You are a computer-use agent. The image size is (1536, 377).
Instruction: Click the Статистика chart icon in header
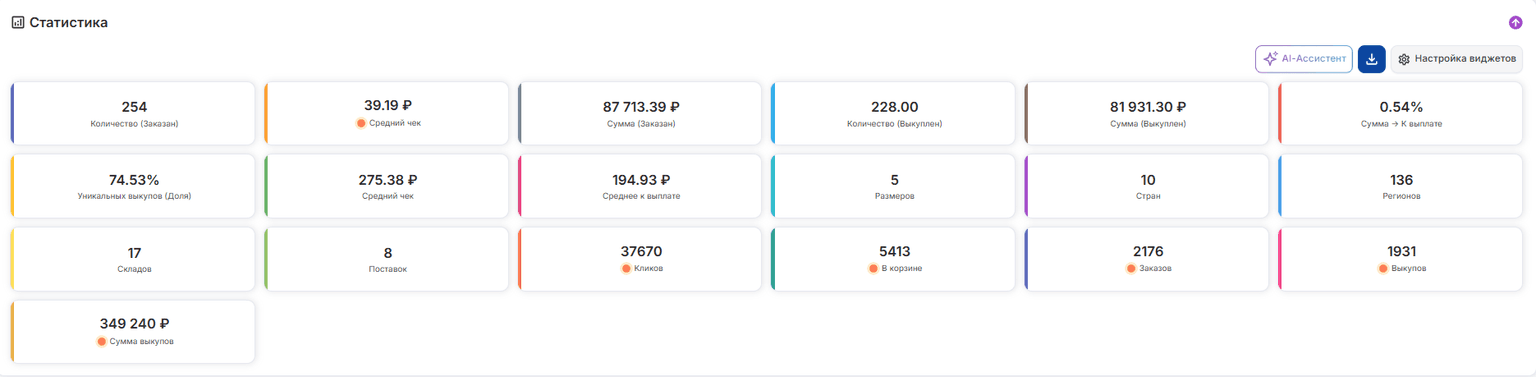coord(18,22)
